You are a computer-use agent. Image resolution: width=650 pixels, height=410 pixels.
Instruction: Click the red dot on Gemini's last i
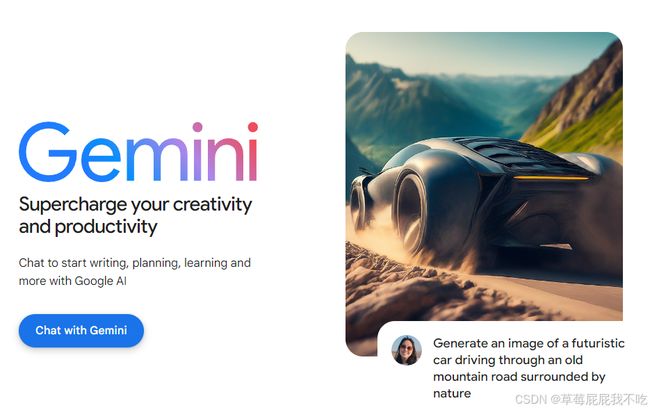253,127
